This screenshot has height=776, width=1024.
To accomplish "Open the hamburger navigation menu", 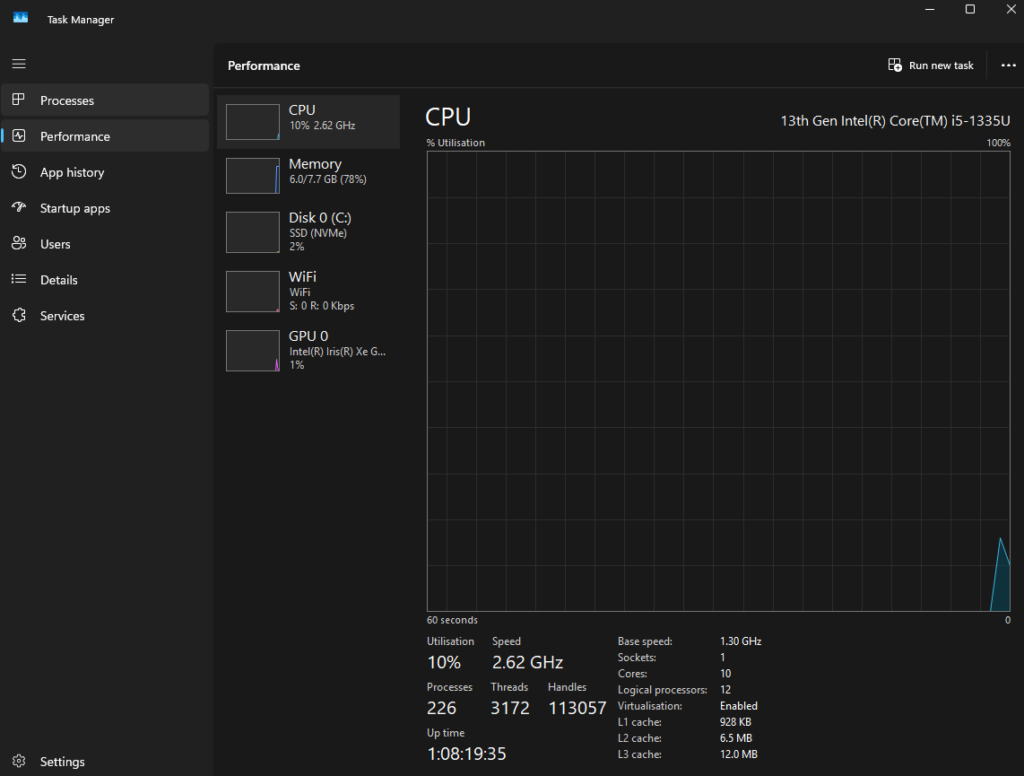I will click(x=19, y=63).
